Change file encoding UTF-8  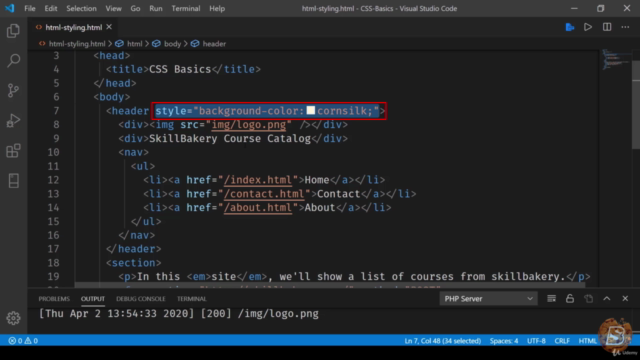click(536, 341)
